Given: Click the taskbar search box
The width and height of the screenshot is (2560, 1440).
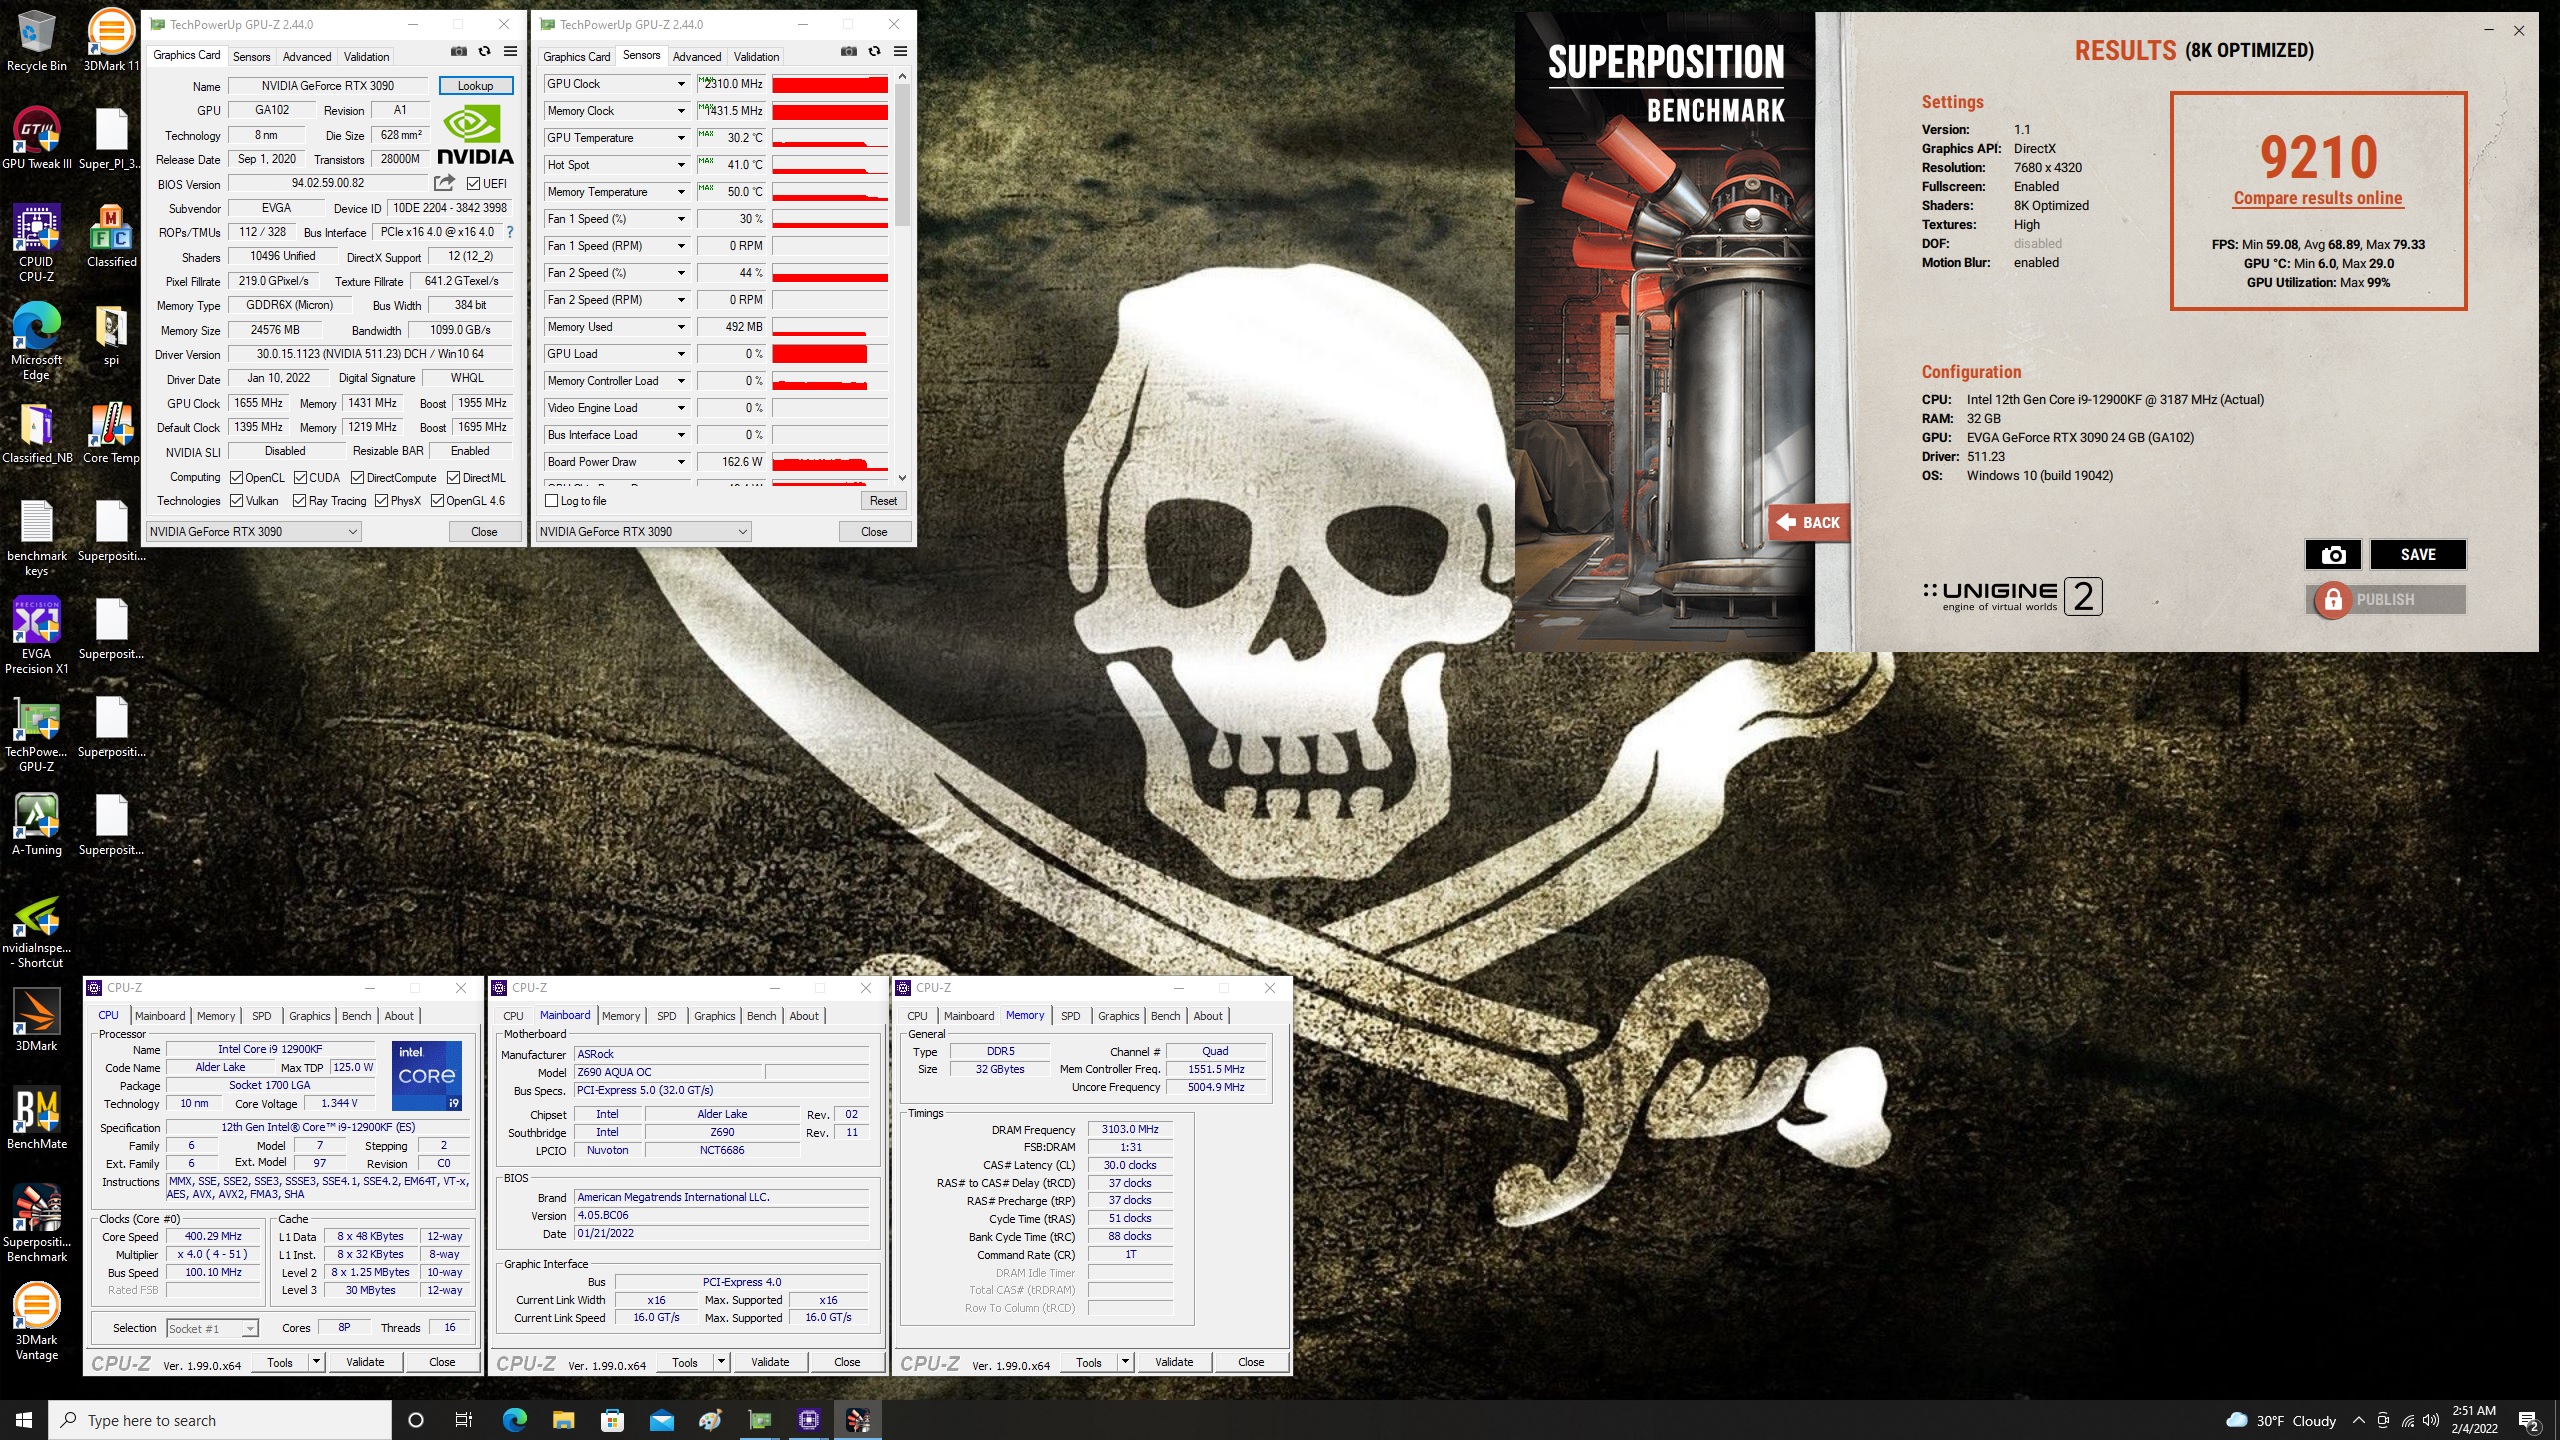Looking at the screenshot, I should pyautogui.click(x=220, y=1420).
